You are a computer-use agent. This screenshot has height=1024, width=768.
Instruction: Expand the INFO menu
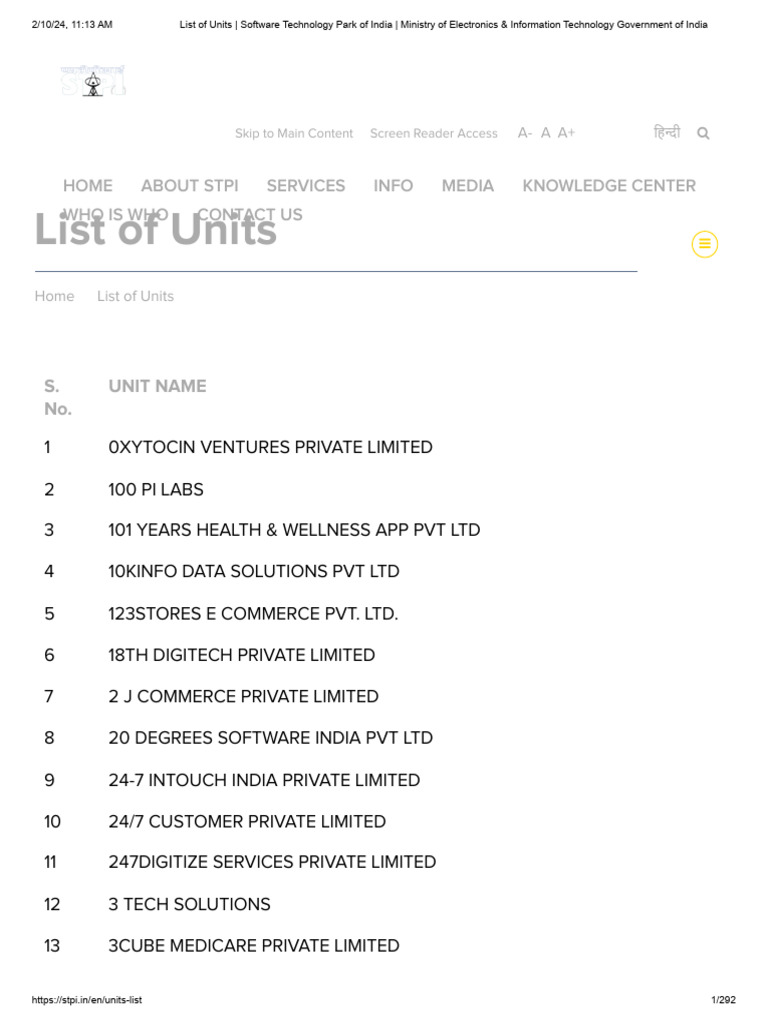pyautogui.click(x=393, y=185)
